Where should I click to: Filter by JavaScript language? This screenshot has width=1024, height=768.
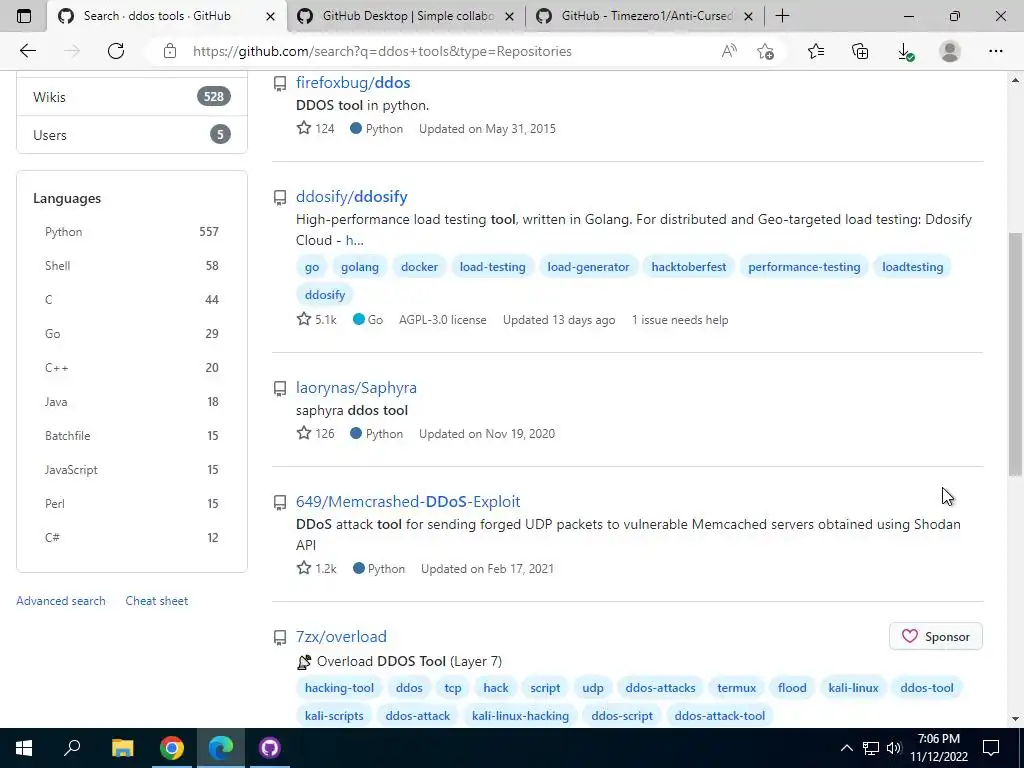[131, 470]
